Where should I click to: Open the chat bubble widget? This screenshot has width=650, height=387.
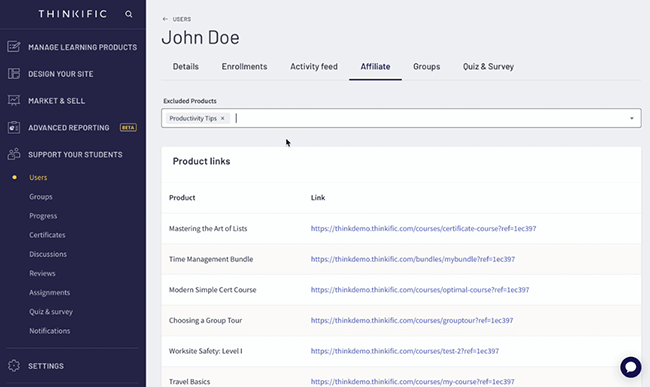(x=631, y=367)
